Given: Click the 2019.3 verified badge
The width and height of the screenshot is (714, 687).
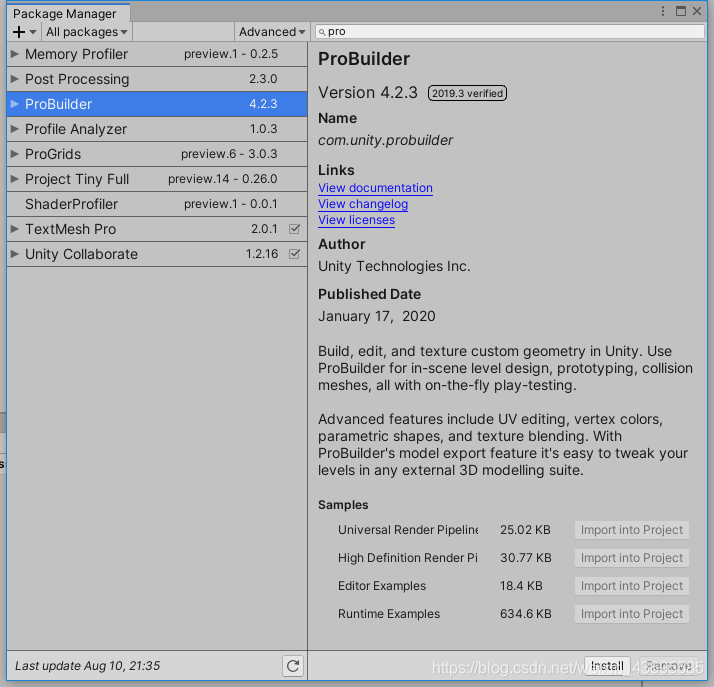Looking at the screenshot, I should tap(467, 93).
